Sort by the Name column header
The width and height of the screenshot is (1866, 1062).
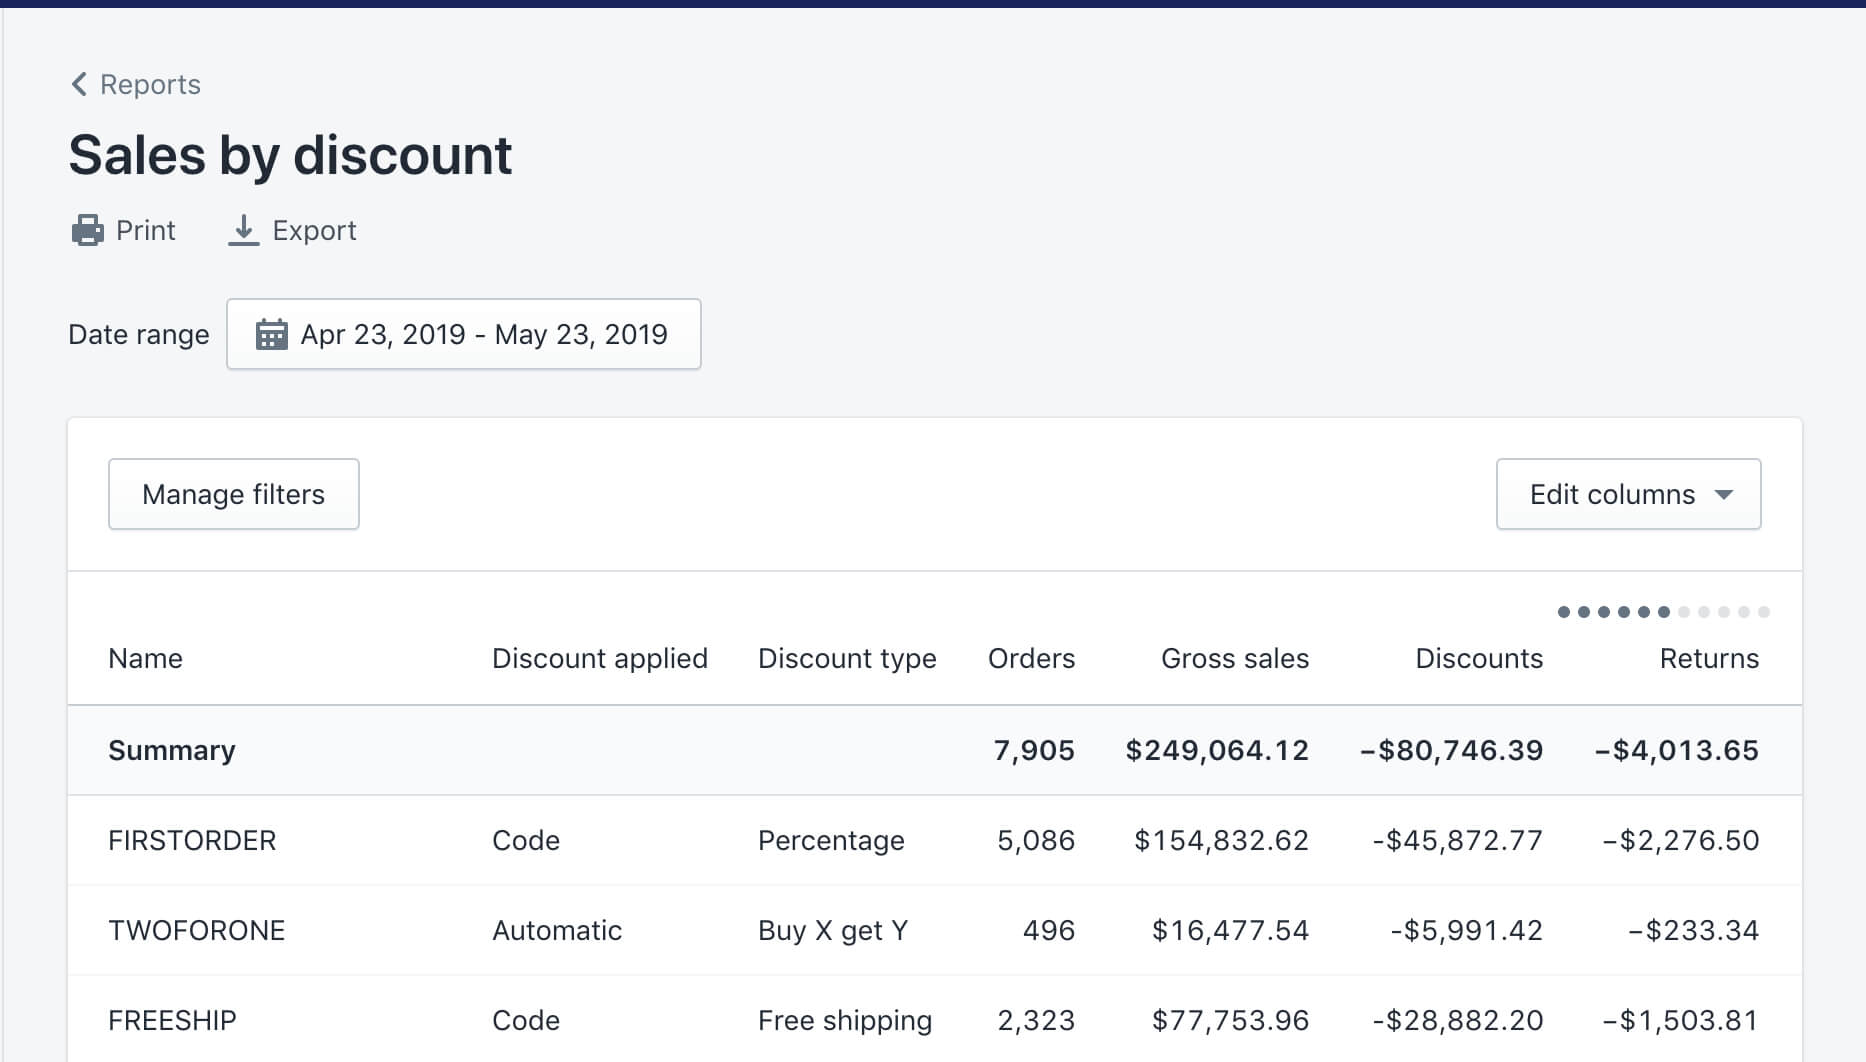pos(145,658)
